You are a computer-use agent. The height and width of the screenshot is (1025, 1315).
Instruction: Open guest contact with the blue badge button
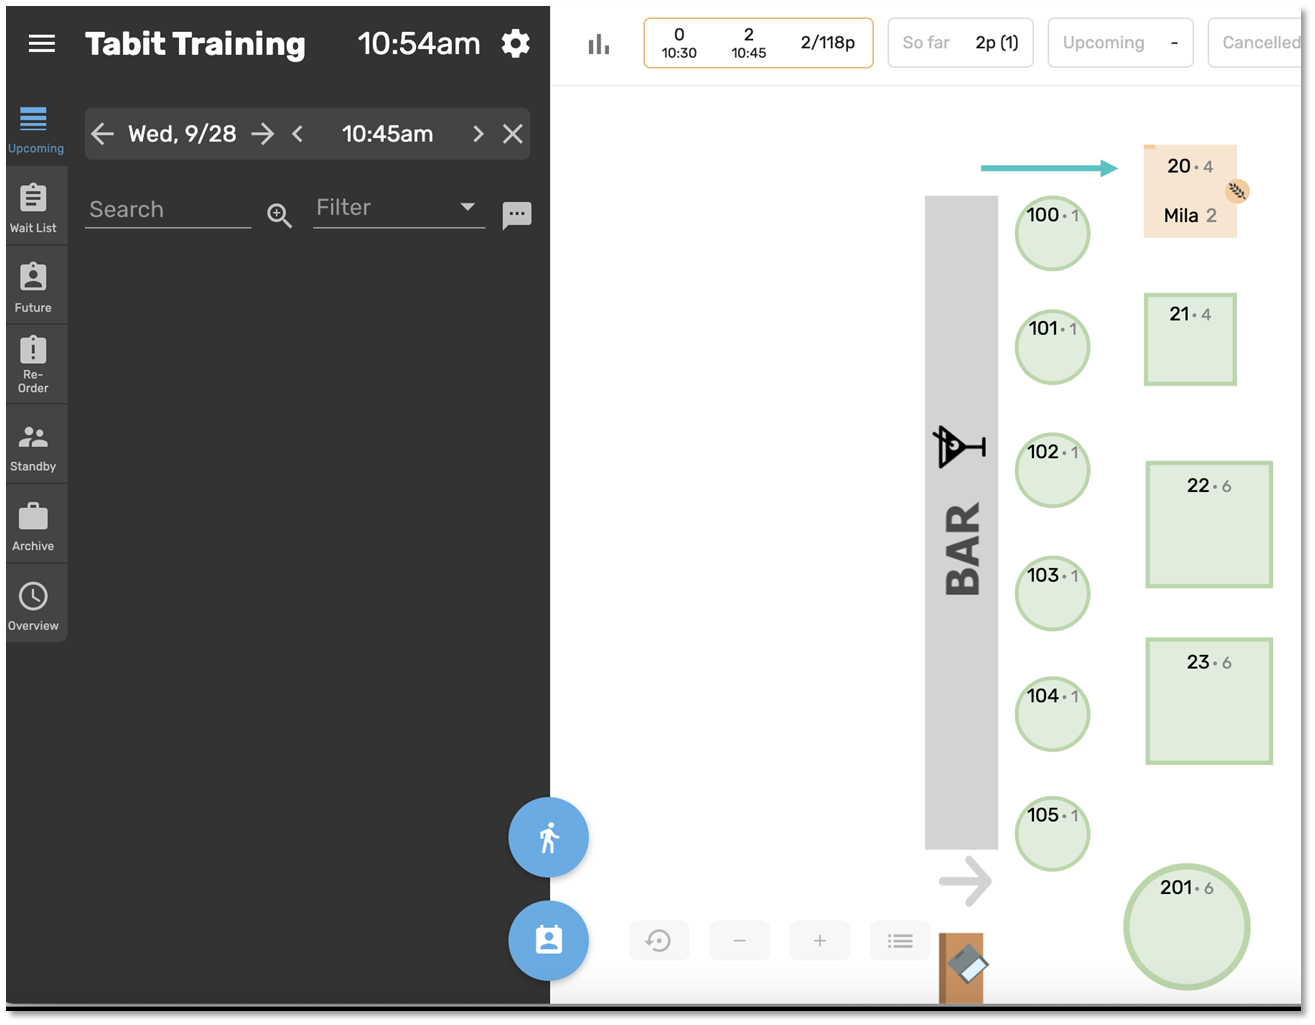pos(548,940)
